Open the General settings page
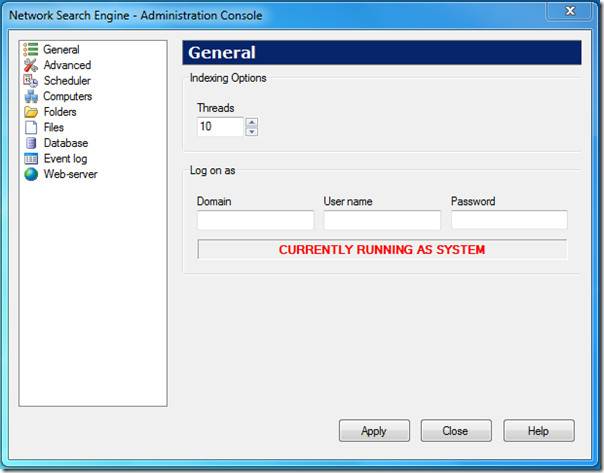The width and height of the screenshot is (604, 473). tap(61, 50)
